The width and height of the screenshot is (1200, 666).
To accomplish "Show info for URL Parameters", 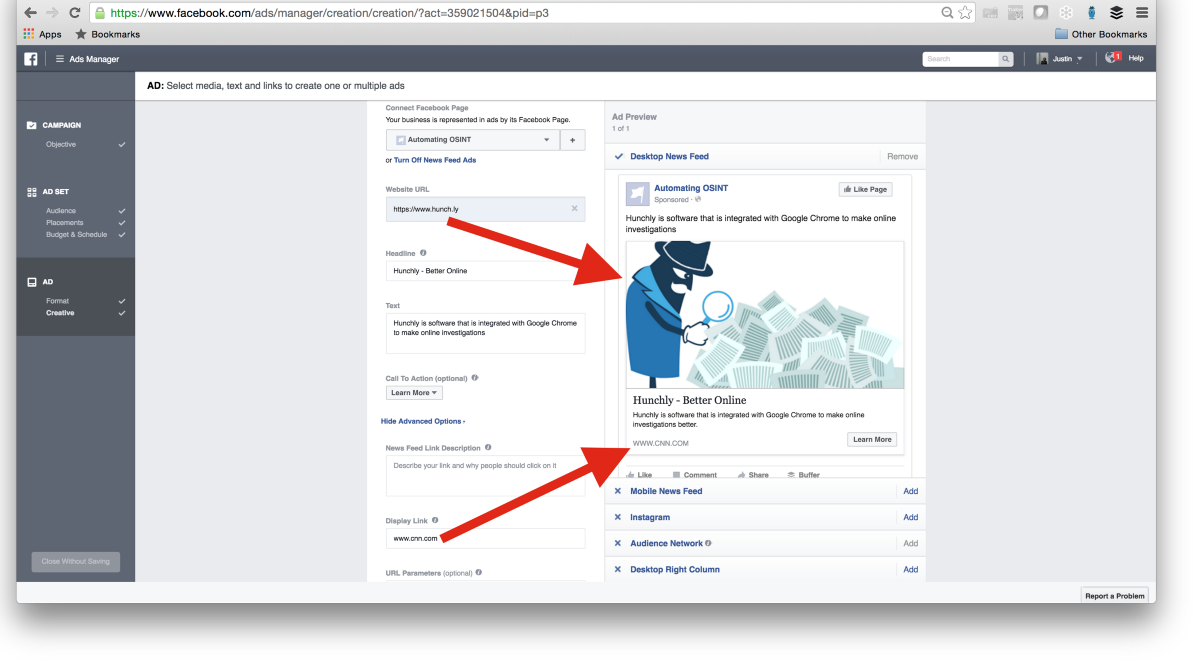I will click(479, 572).
